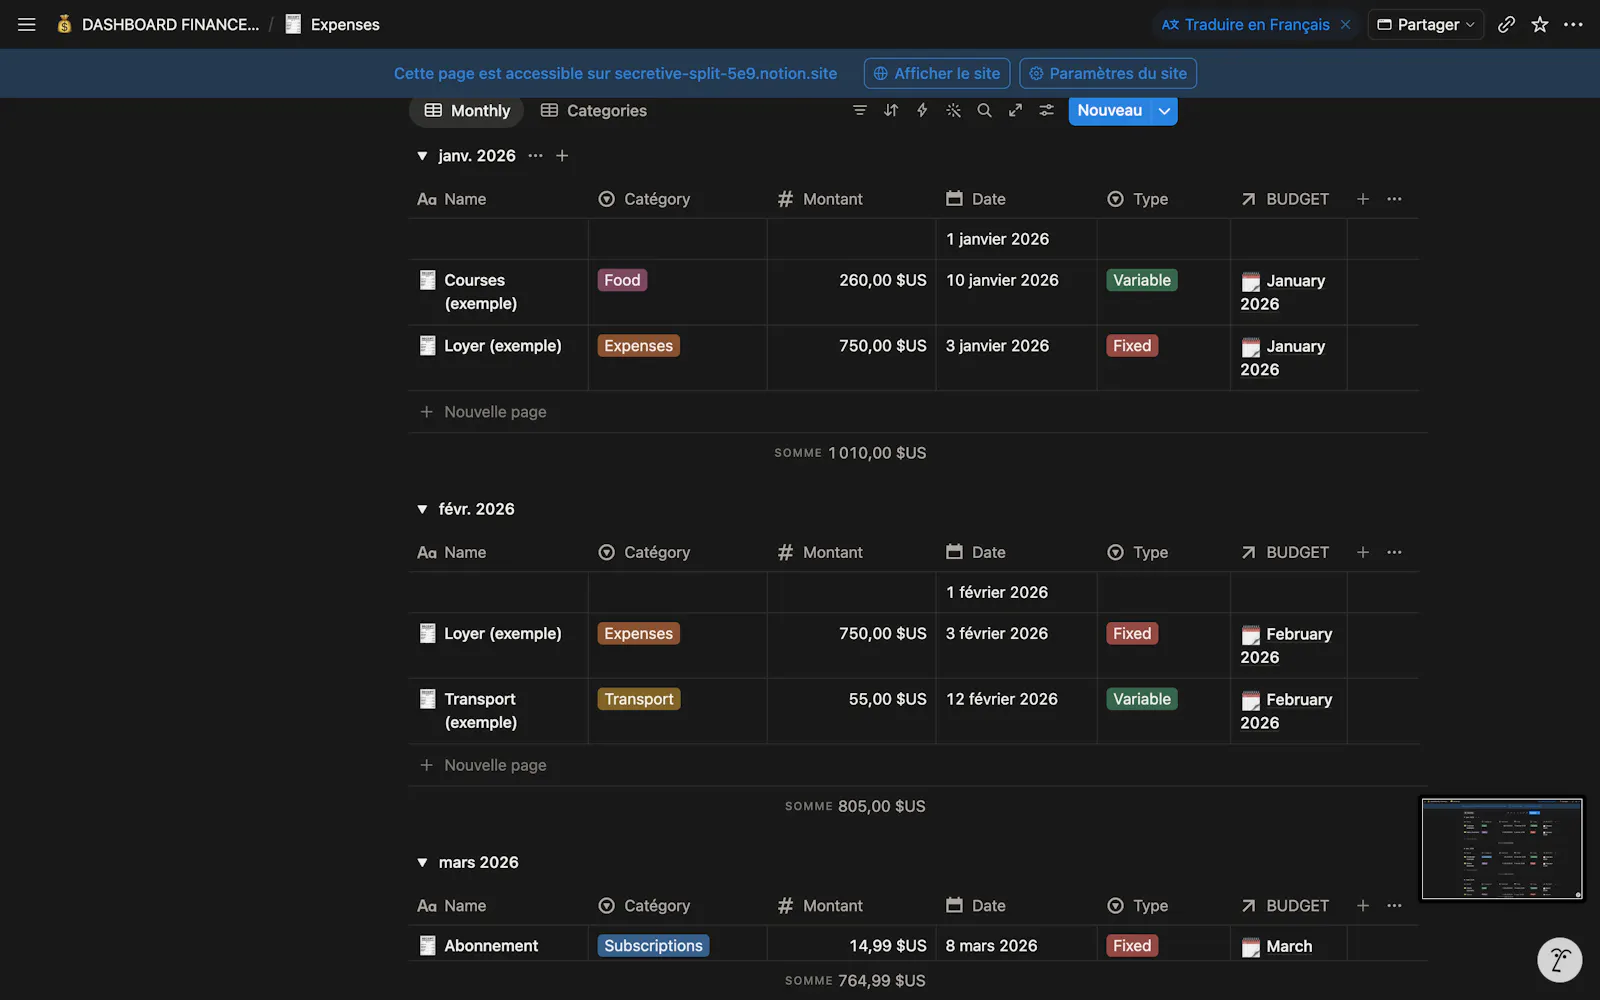This screenshot has width=1600, height=1000.
Task: Open database search magnifier
Action: [985, 110]
